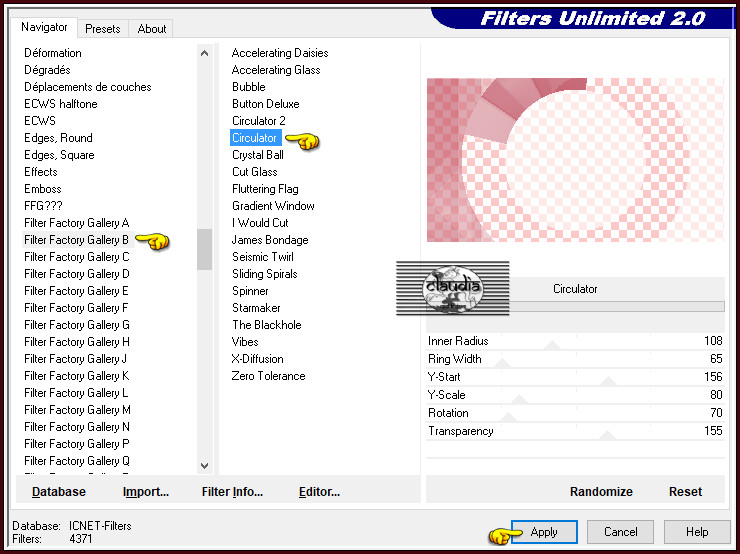Choose the Starmaker filter

(256, 308)
